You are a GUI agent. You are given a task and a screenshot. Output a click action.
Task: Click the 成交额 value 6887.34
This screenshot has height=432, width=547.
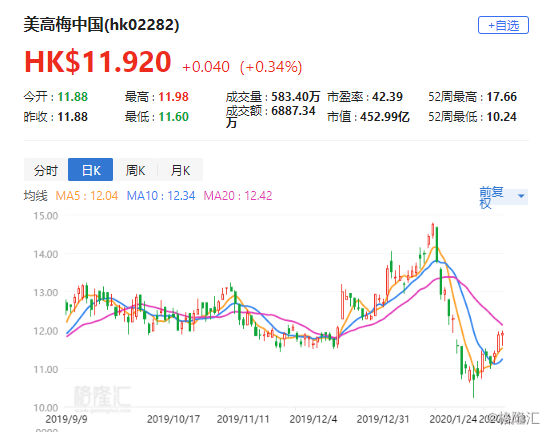click(x=293, y=111)
